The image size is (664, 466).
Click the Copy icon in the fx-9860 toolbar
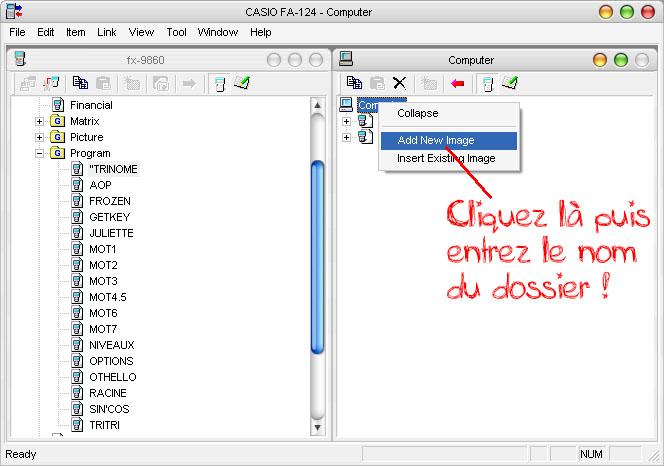(80, 84)
